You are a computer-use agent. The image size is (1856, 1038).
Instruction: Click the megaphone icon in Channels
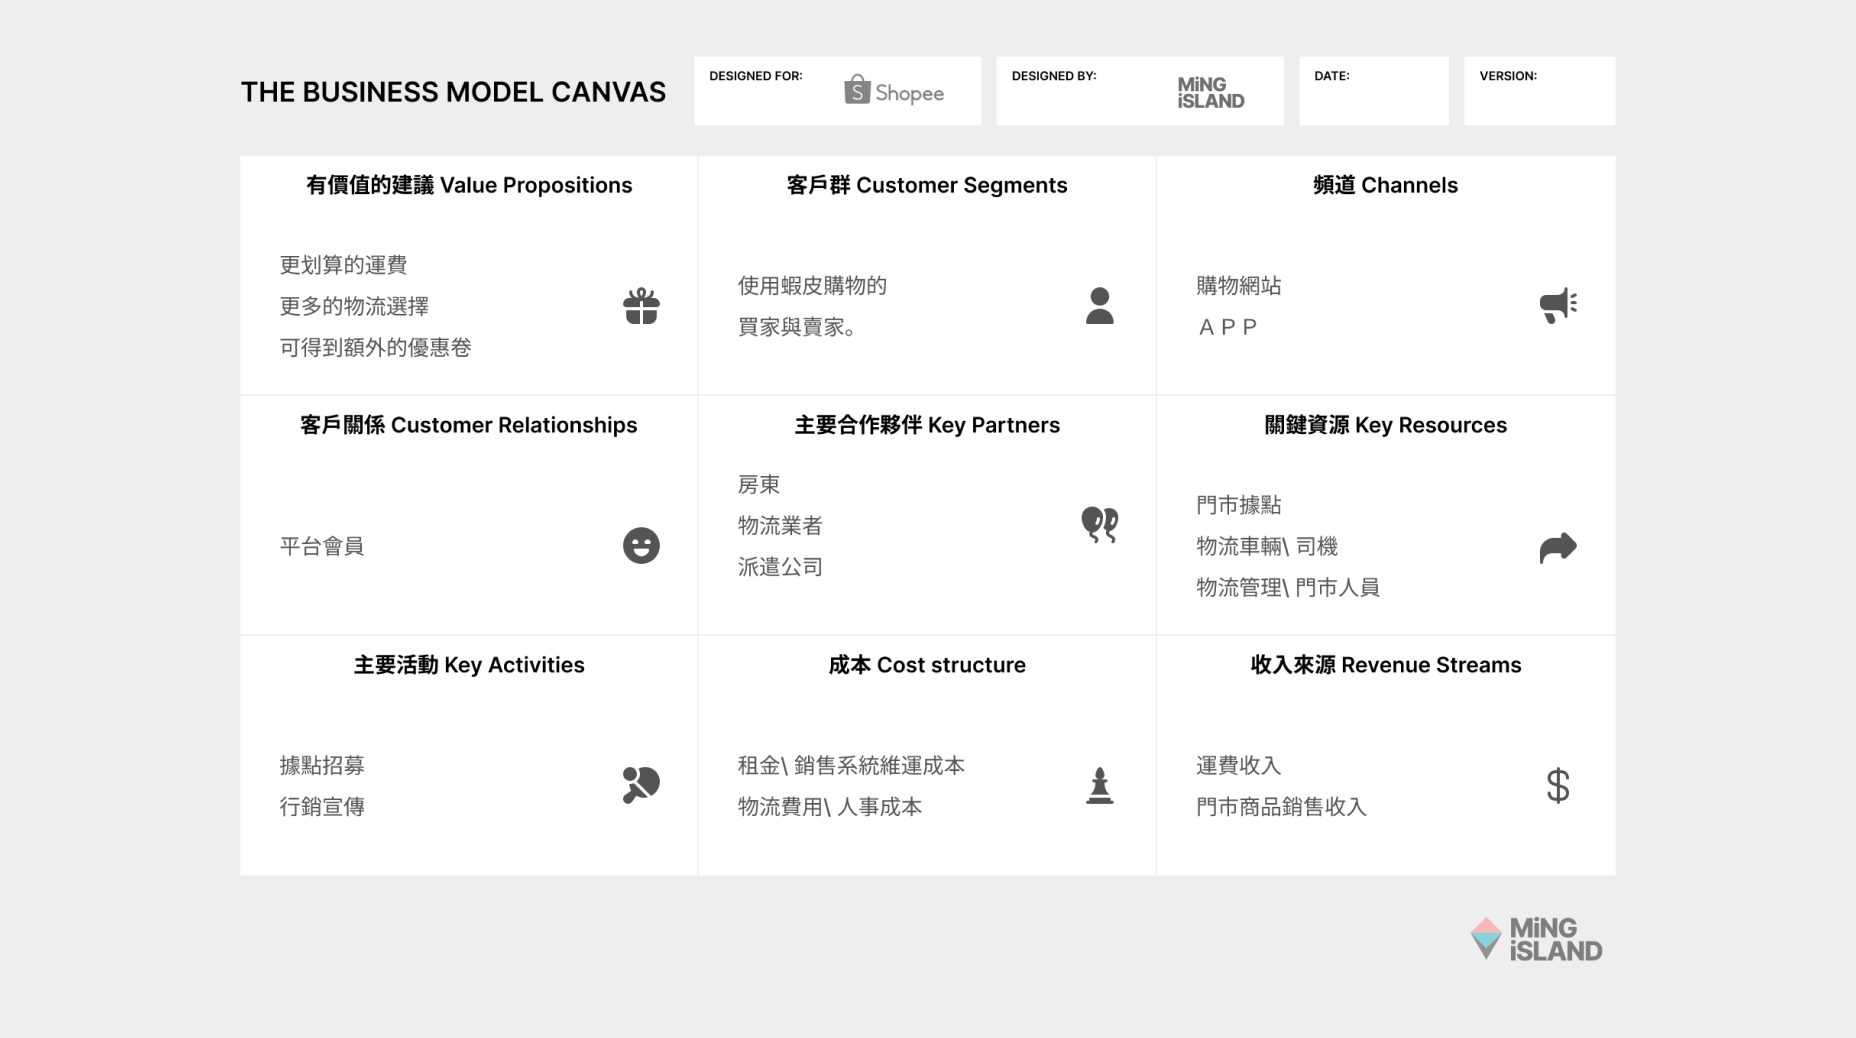point(1557,305)
